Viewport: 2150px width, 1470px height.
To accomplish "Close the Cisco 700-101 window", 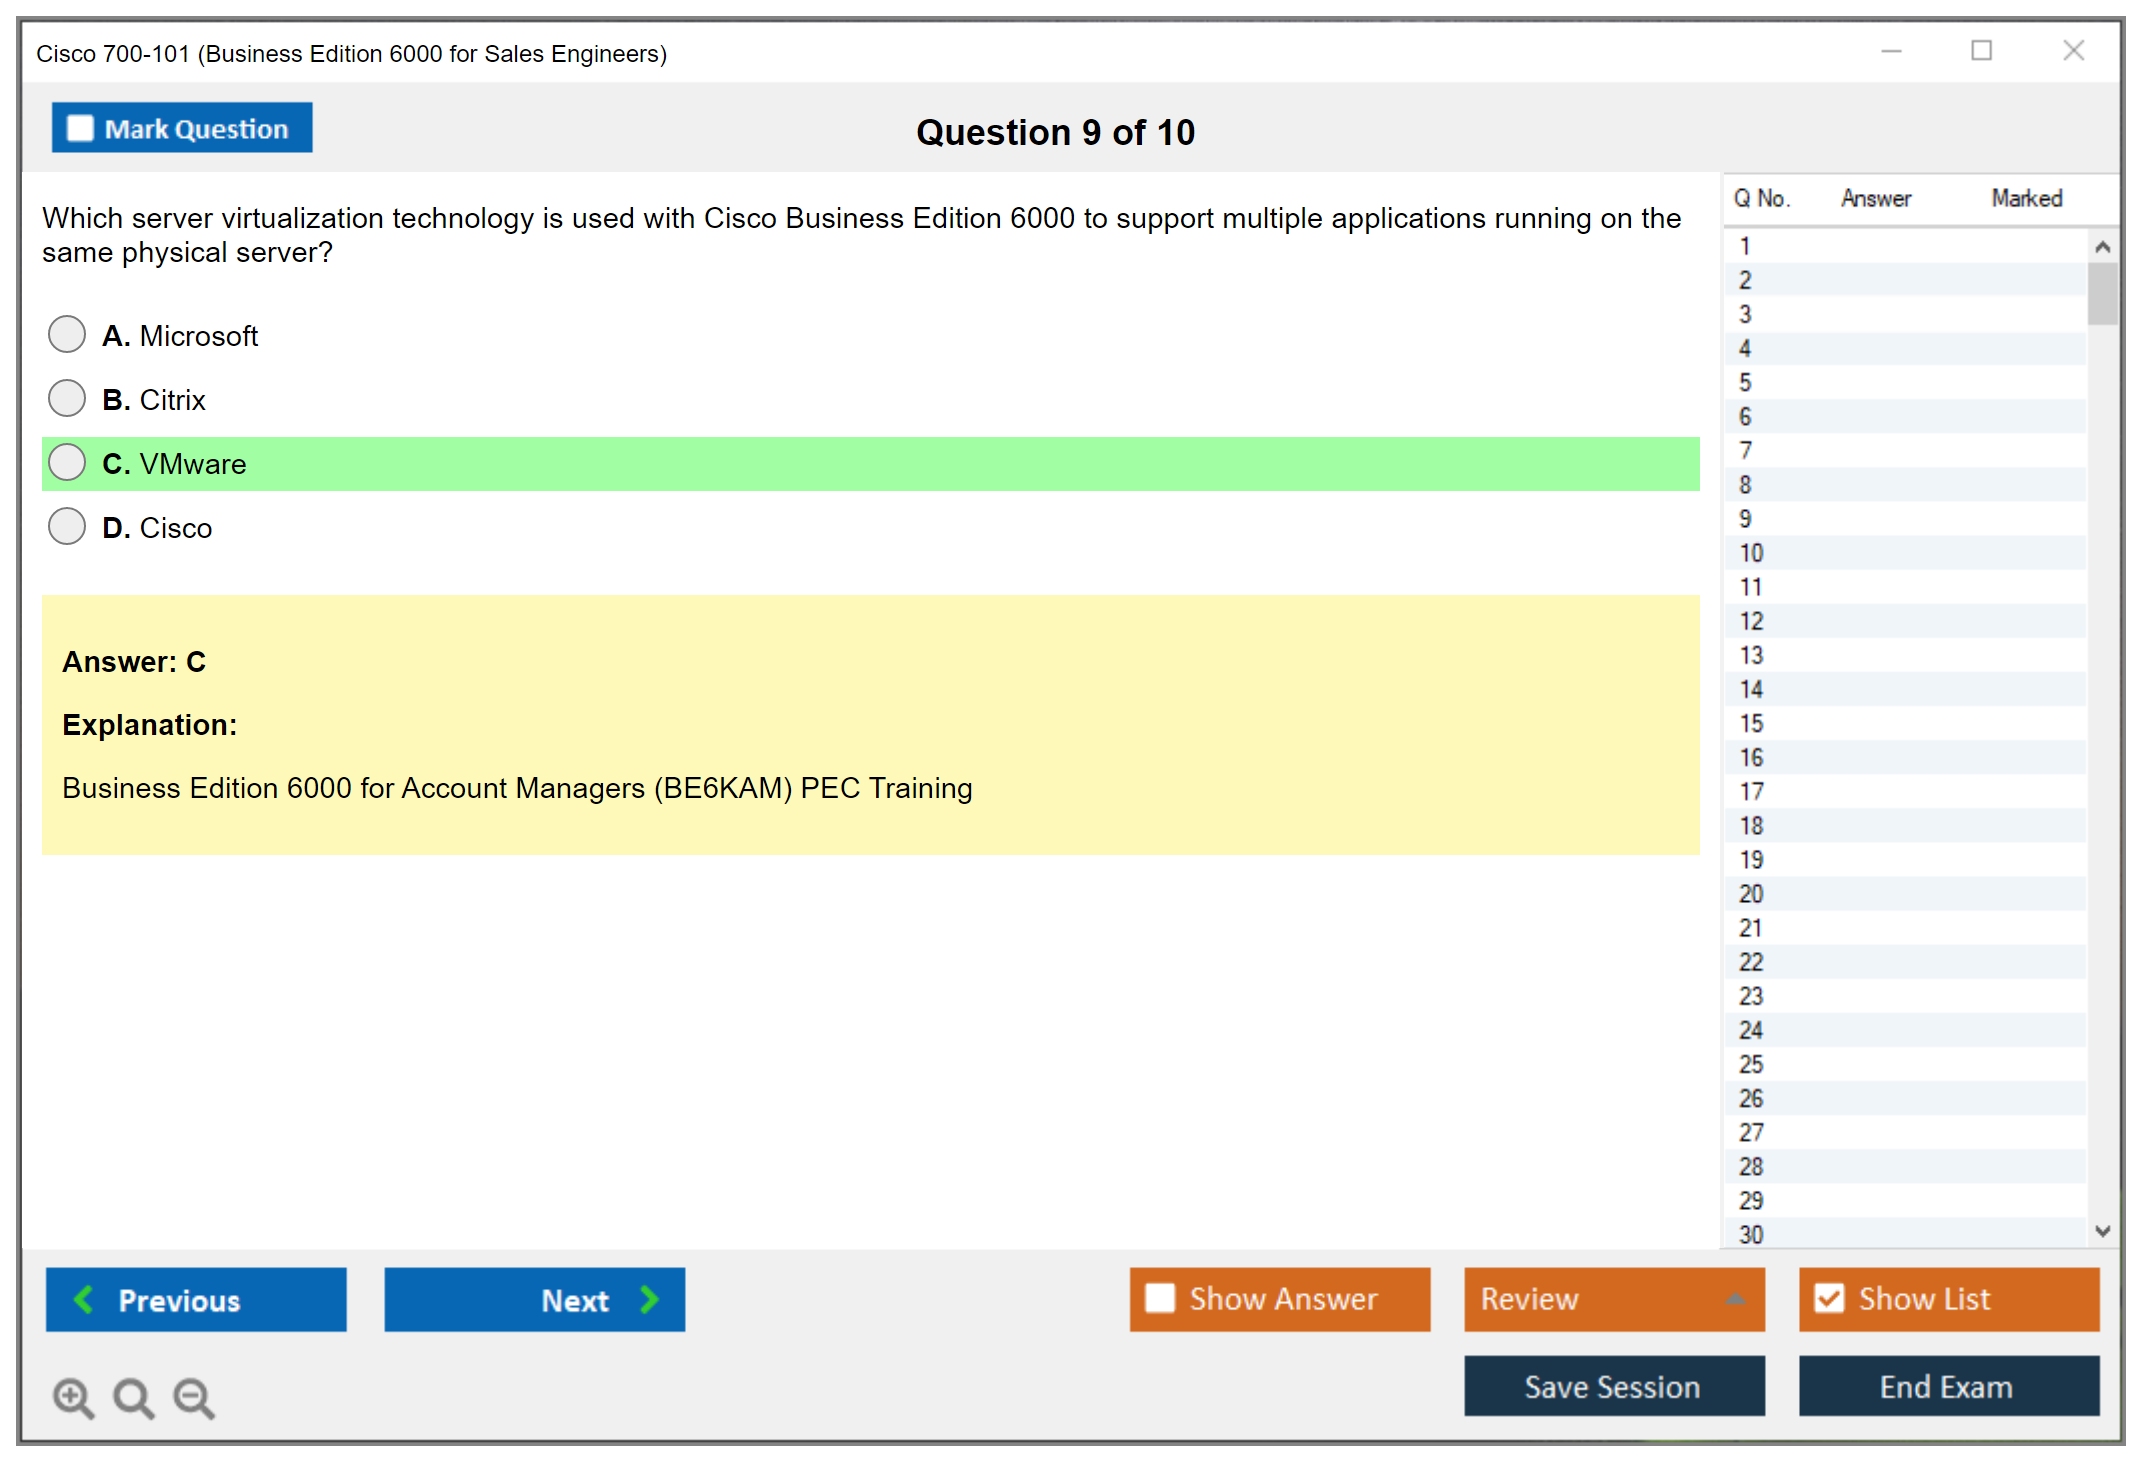I will 2073,51.
